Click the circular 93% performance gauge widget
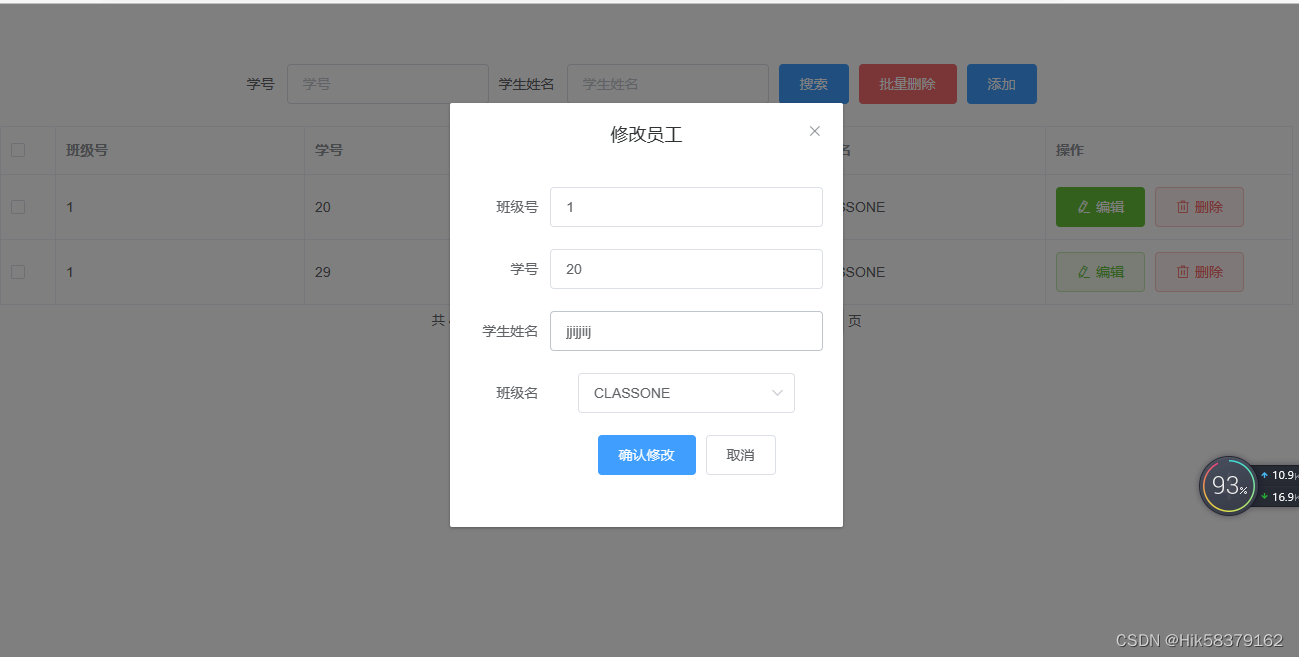This screenshot has height=657, width=1299. tap(1228, 486)
